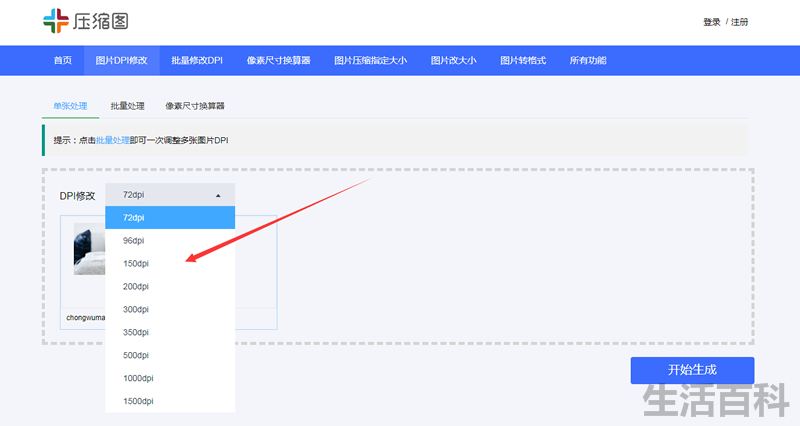Click the chongwuma file name label
The width and height of the screenshot is (800, 426).
(x=85, y=317)
